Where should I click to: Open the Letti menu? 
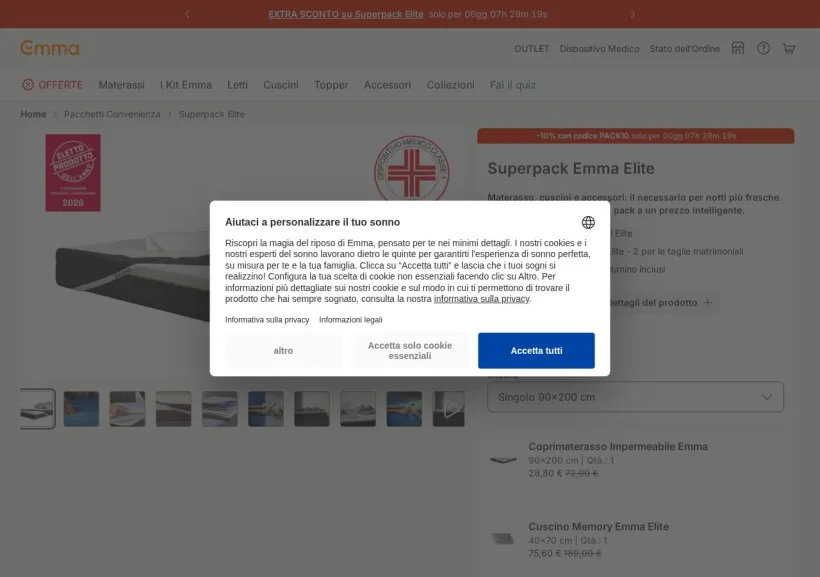tap(237, 85)
